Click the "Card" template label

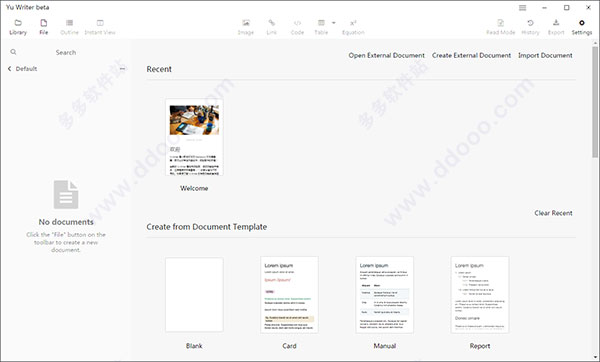click(x=289, y=346)
